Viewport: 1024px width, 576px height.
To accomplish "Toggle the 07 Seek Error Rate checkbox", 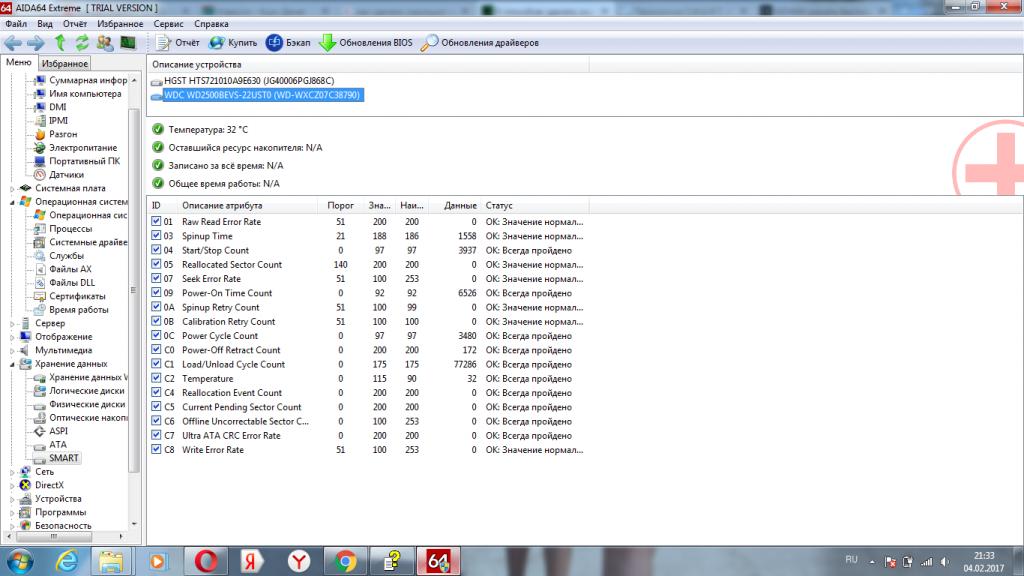I will tap(156, 279).
